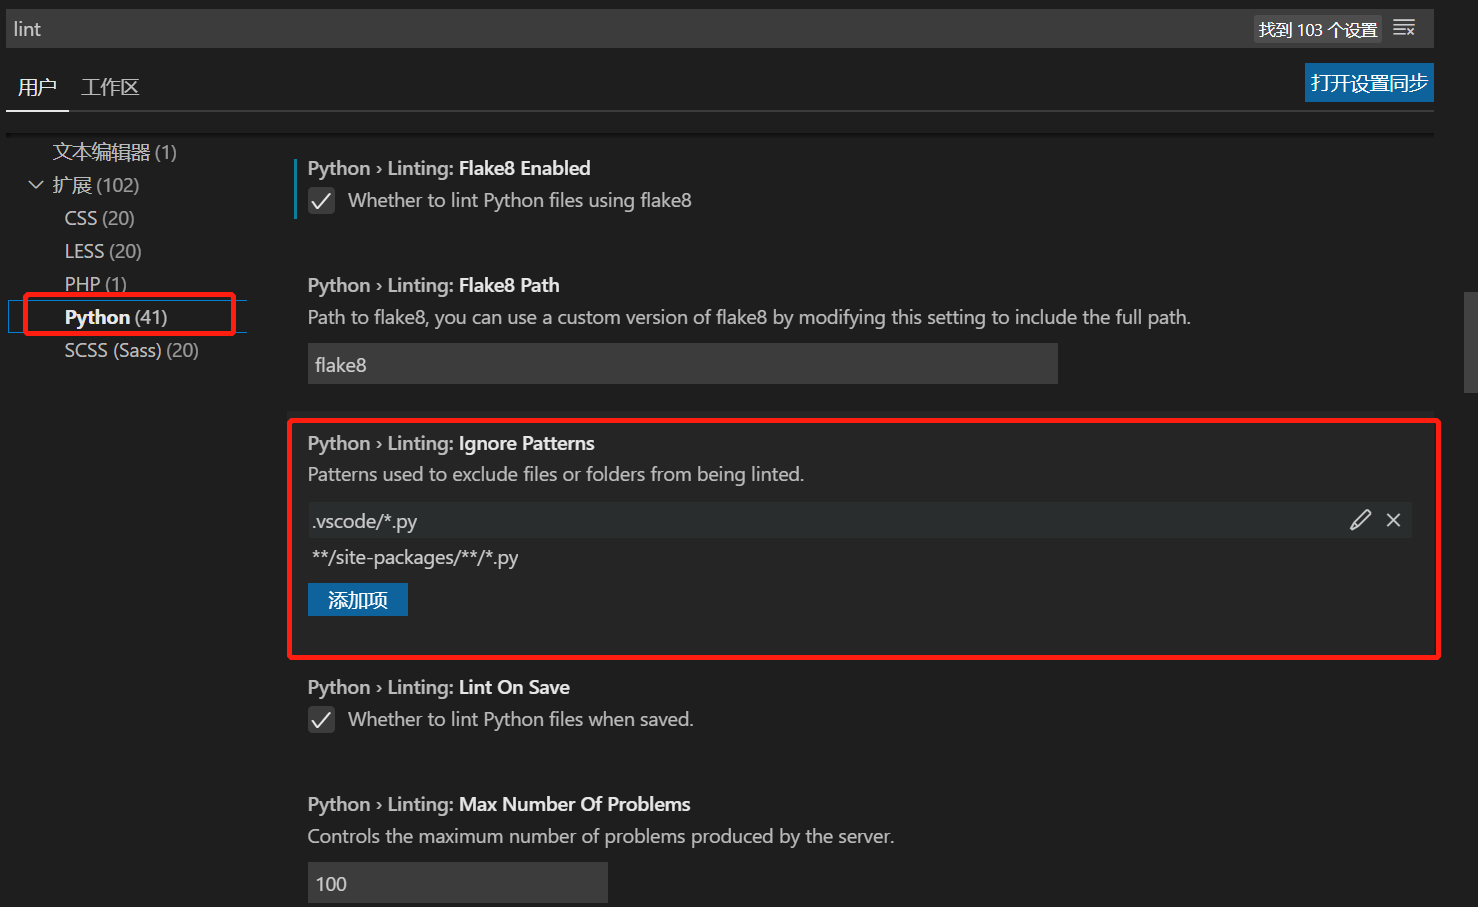Click 添加项 to add an ignore pattern
Image resolution: width=1478 pixels, height=907 pixels.
point(357,599)
